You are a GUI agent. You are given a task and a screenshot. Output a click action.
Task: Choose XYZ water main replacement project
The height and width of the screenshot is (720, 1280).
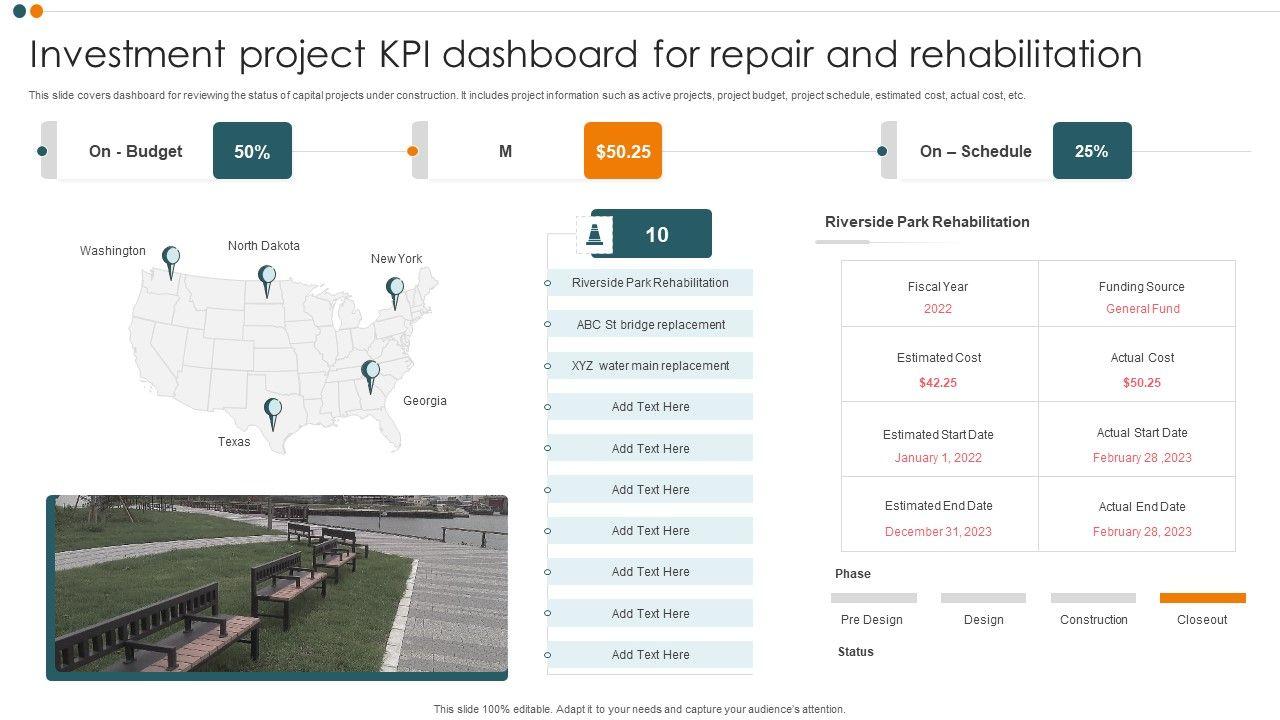tap(650, 366)
